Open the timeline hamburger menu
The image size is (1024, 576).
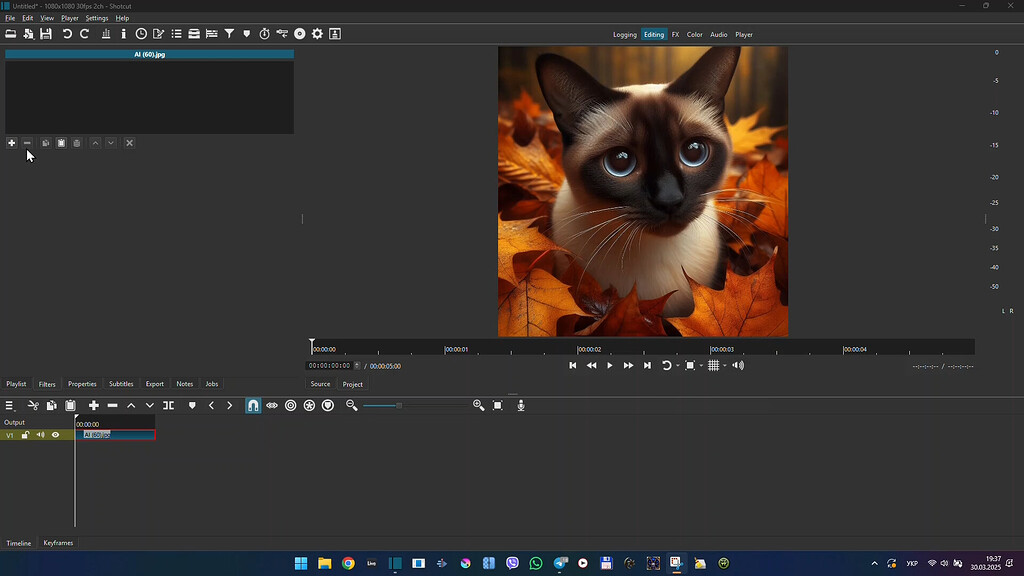tap(9, 406)
